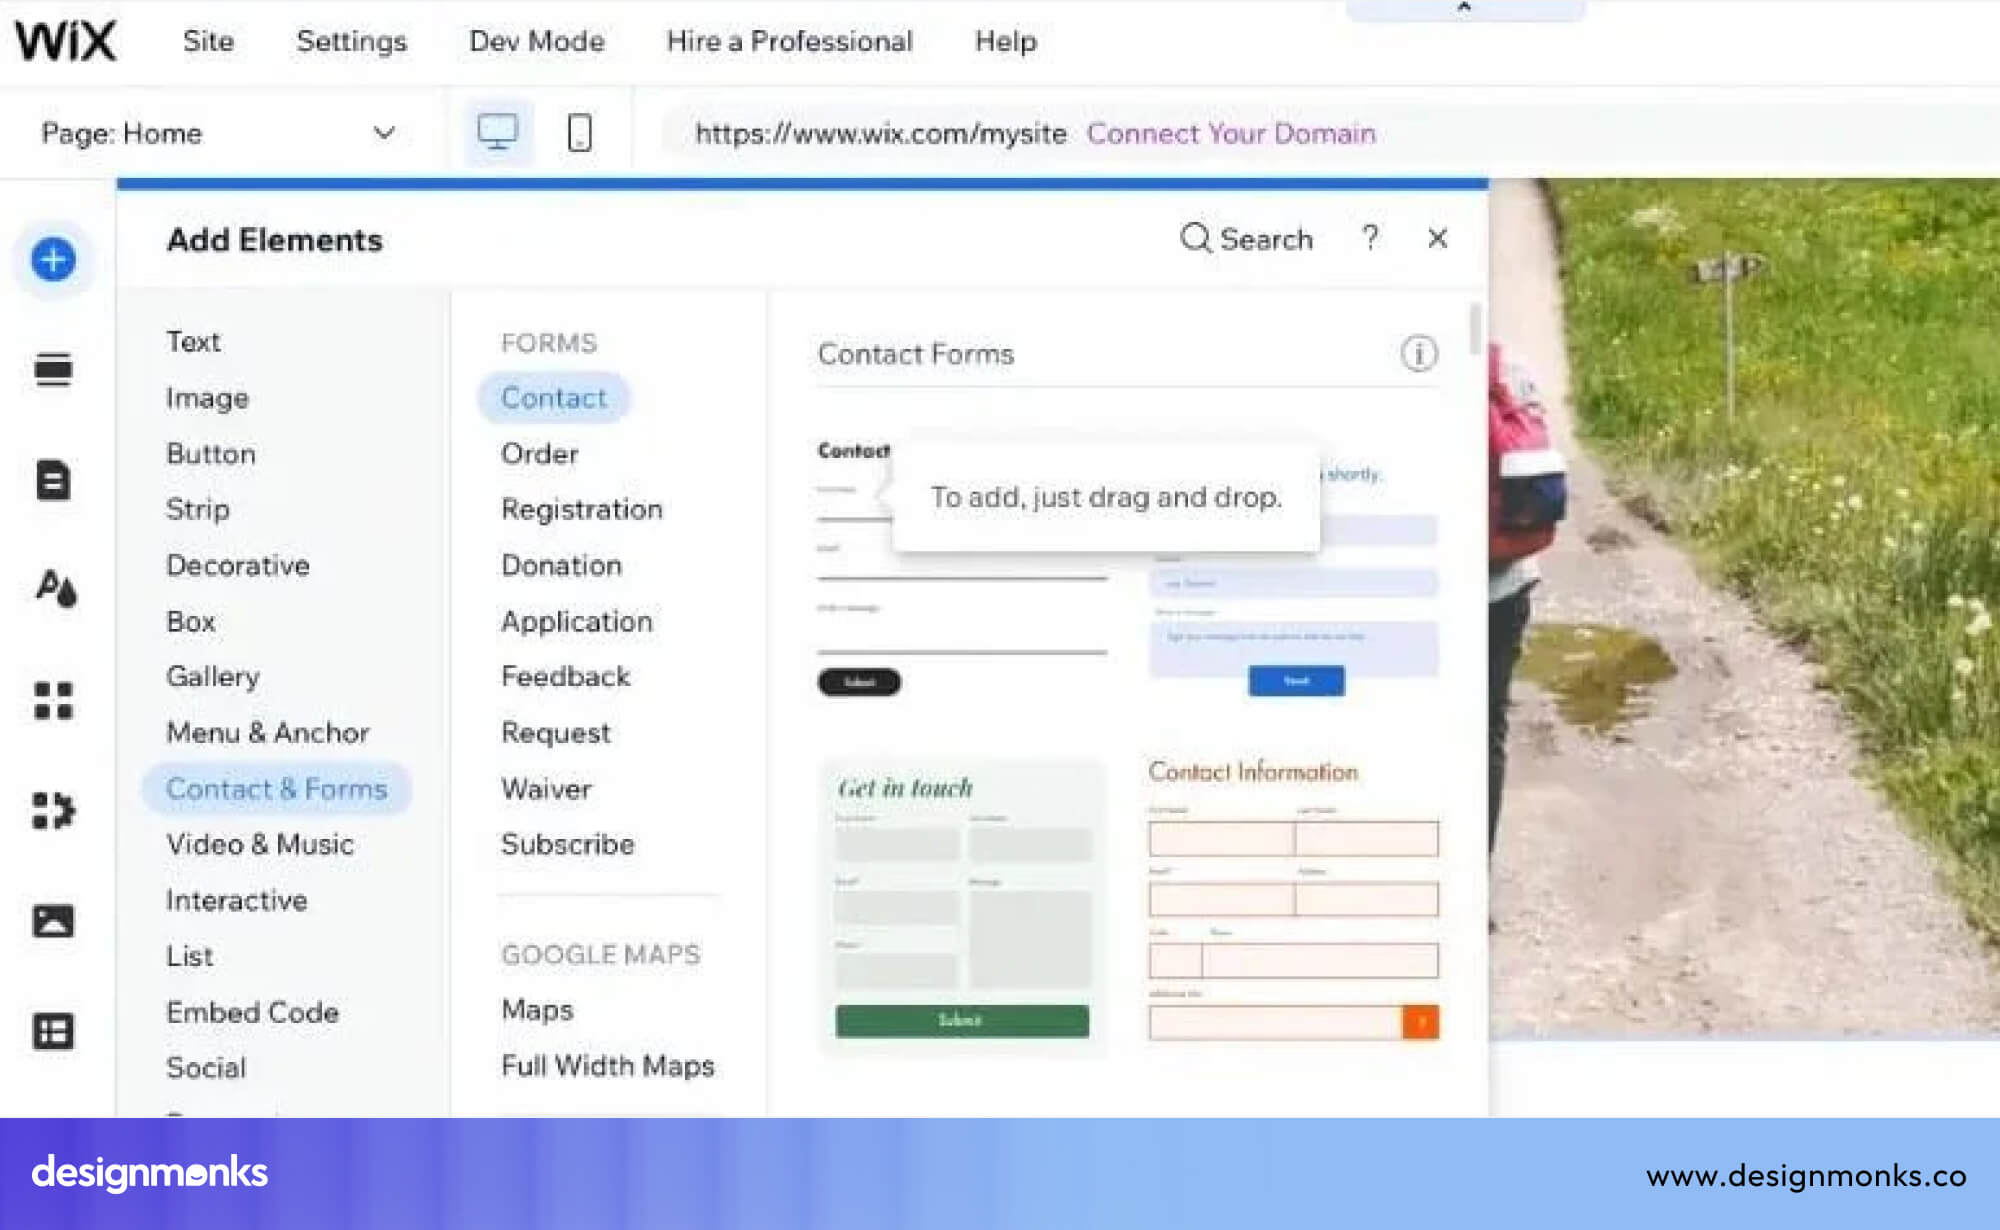The height and width of the screenshot is (1230, 2000).
Task: Open the help question mark in the panel
Action: tap(1370, 238)
